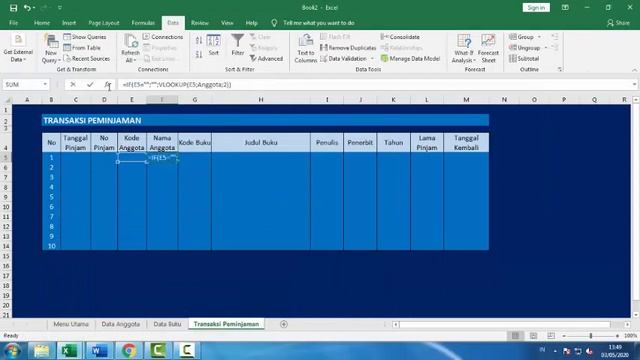640x360 pixels.
Task: Collapse the ribbon
Action: click(634, 70)
